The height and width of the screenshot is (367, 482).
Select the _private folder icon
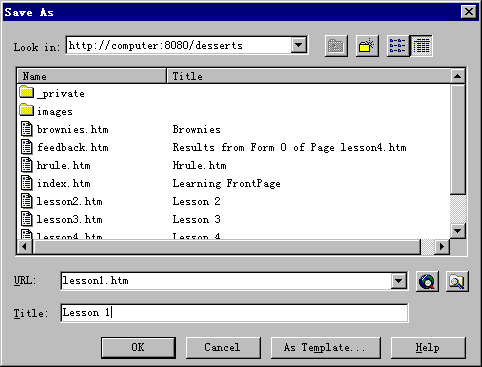(27, 92)
